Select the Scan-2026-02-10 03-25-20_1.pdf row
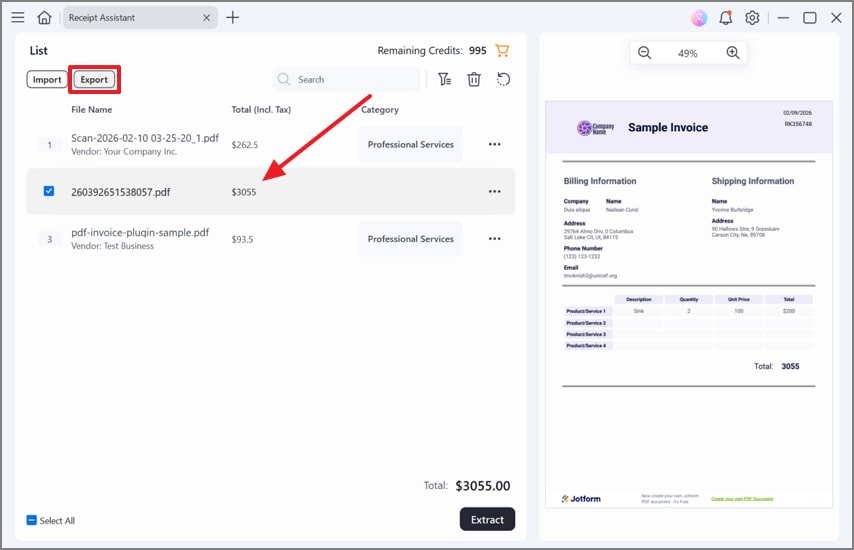 click(x=271, y=144)
